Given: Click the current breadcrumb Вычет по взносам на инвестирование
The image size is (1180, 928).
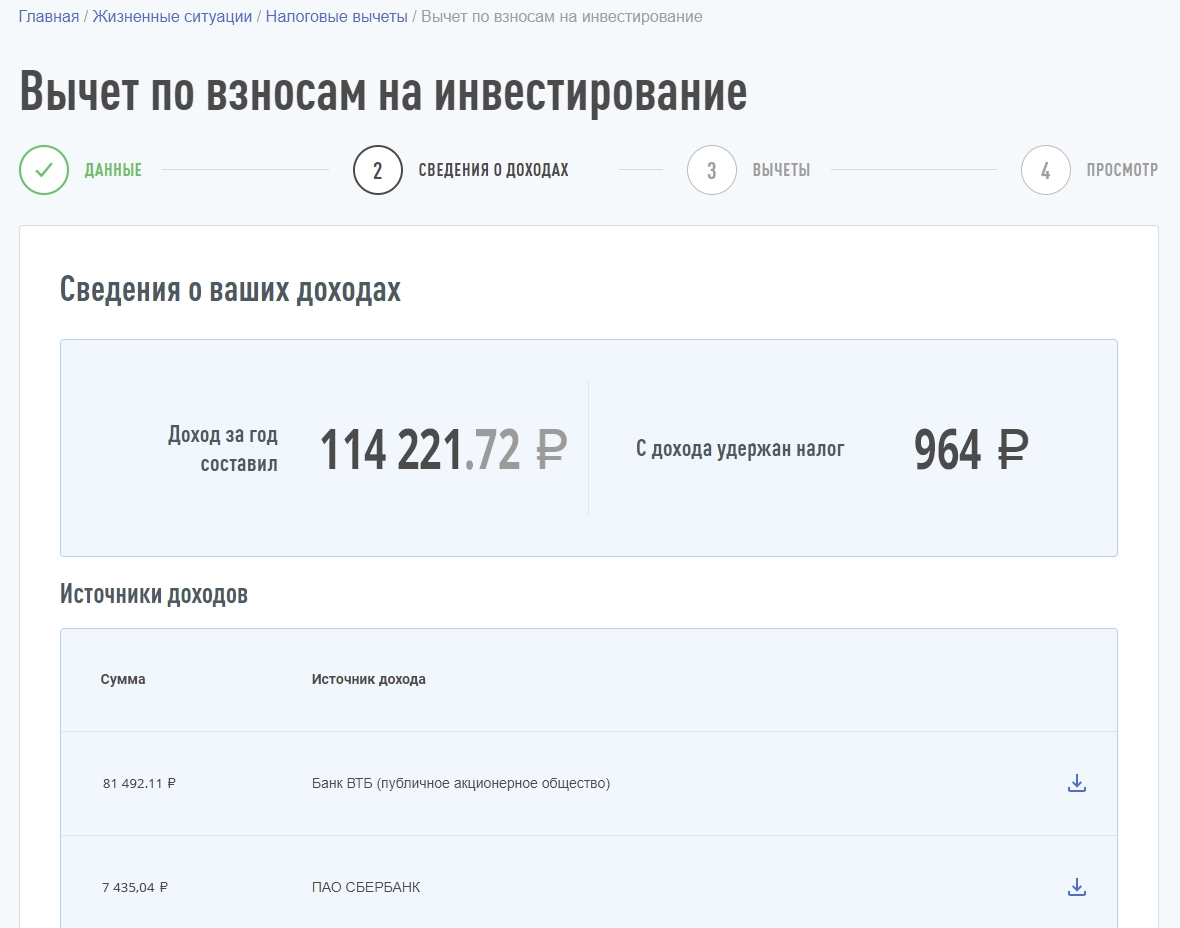Looking at the screenshot, I should [561, 17].
